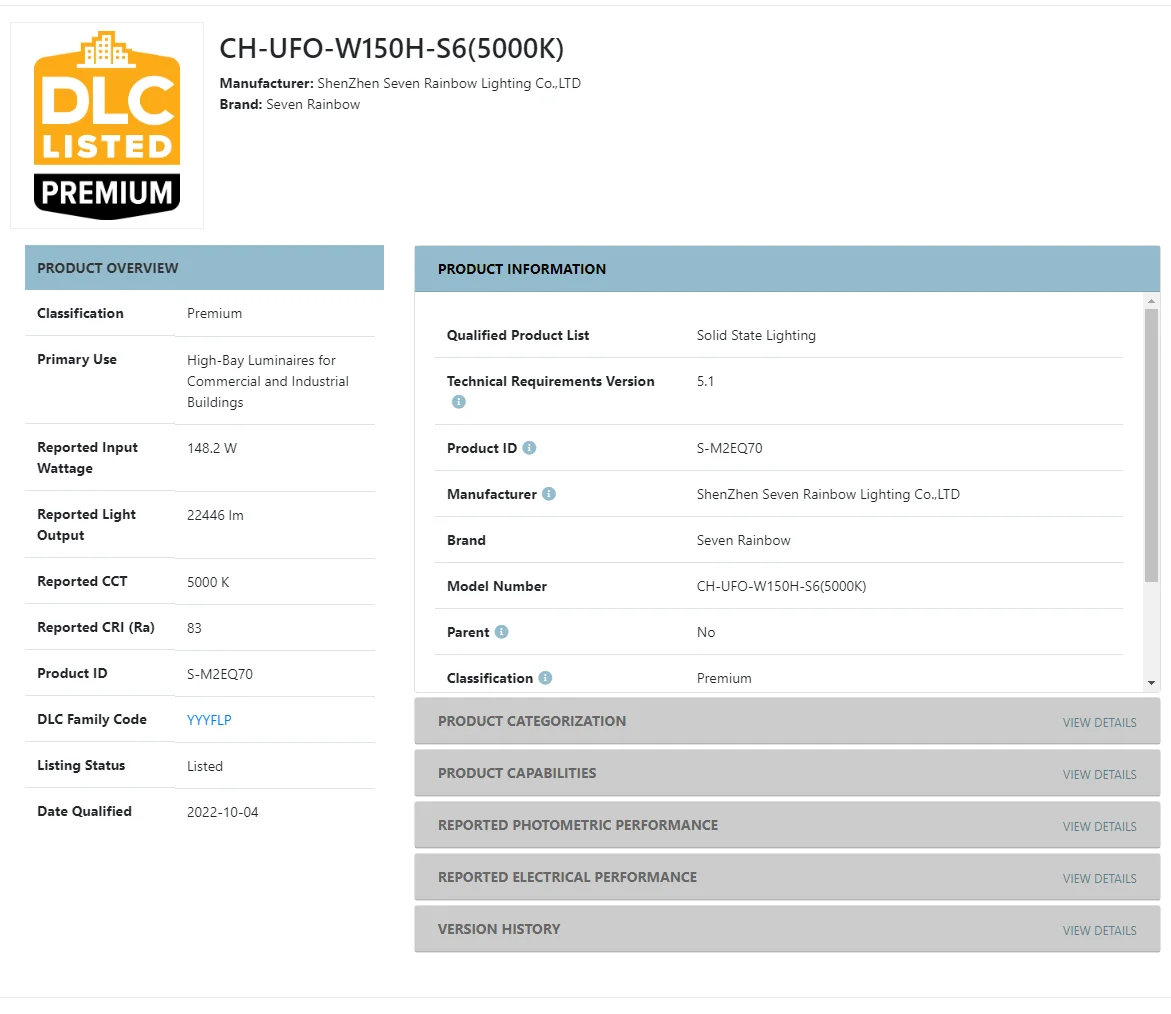1171x1014 pixels.
Task: Click the Reported Light Output label
Action: 87,525
